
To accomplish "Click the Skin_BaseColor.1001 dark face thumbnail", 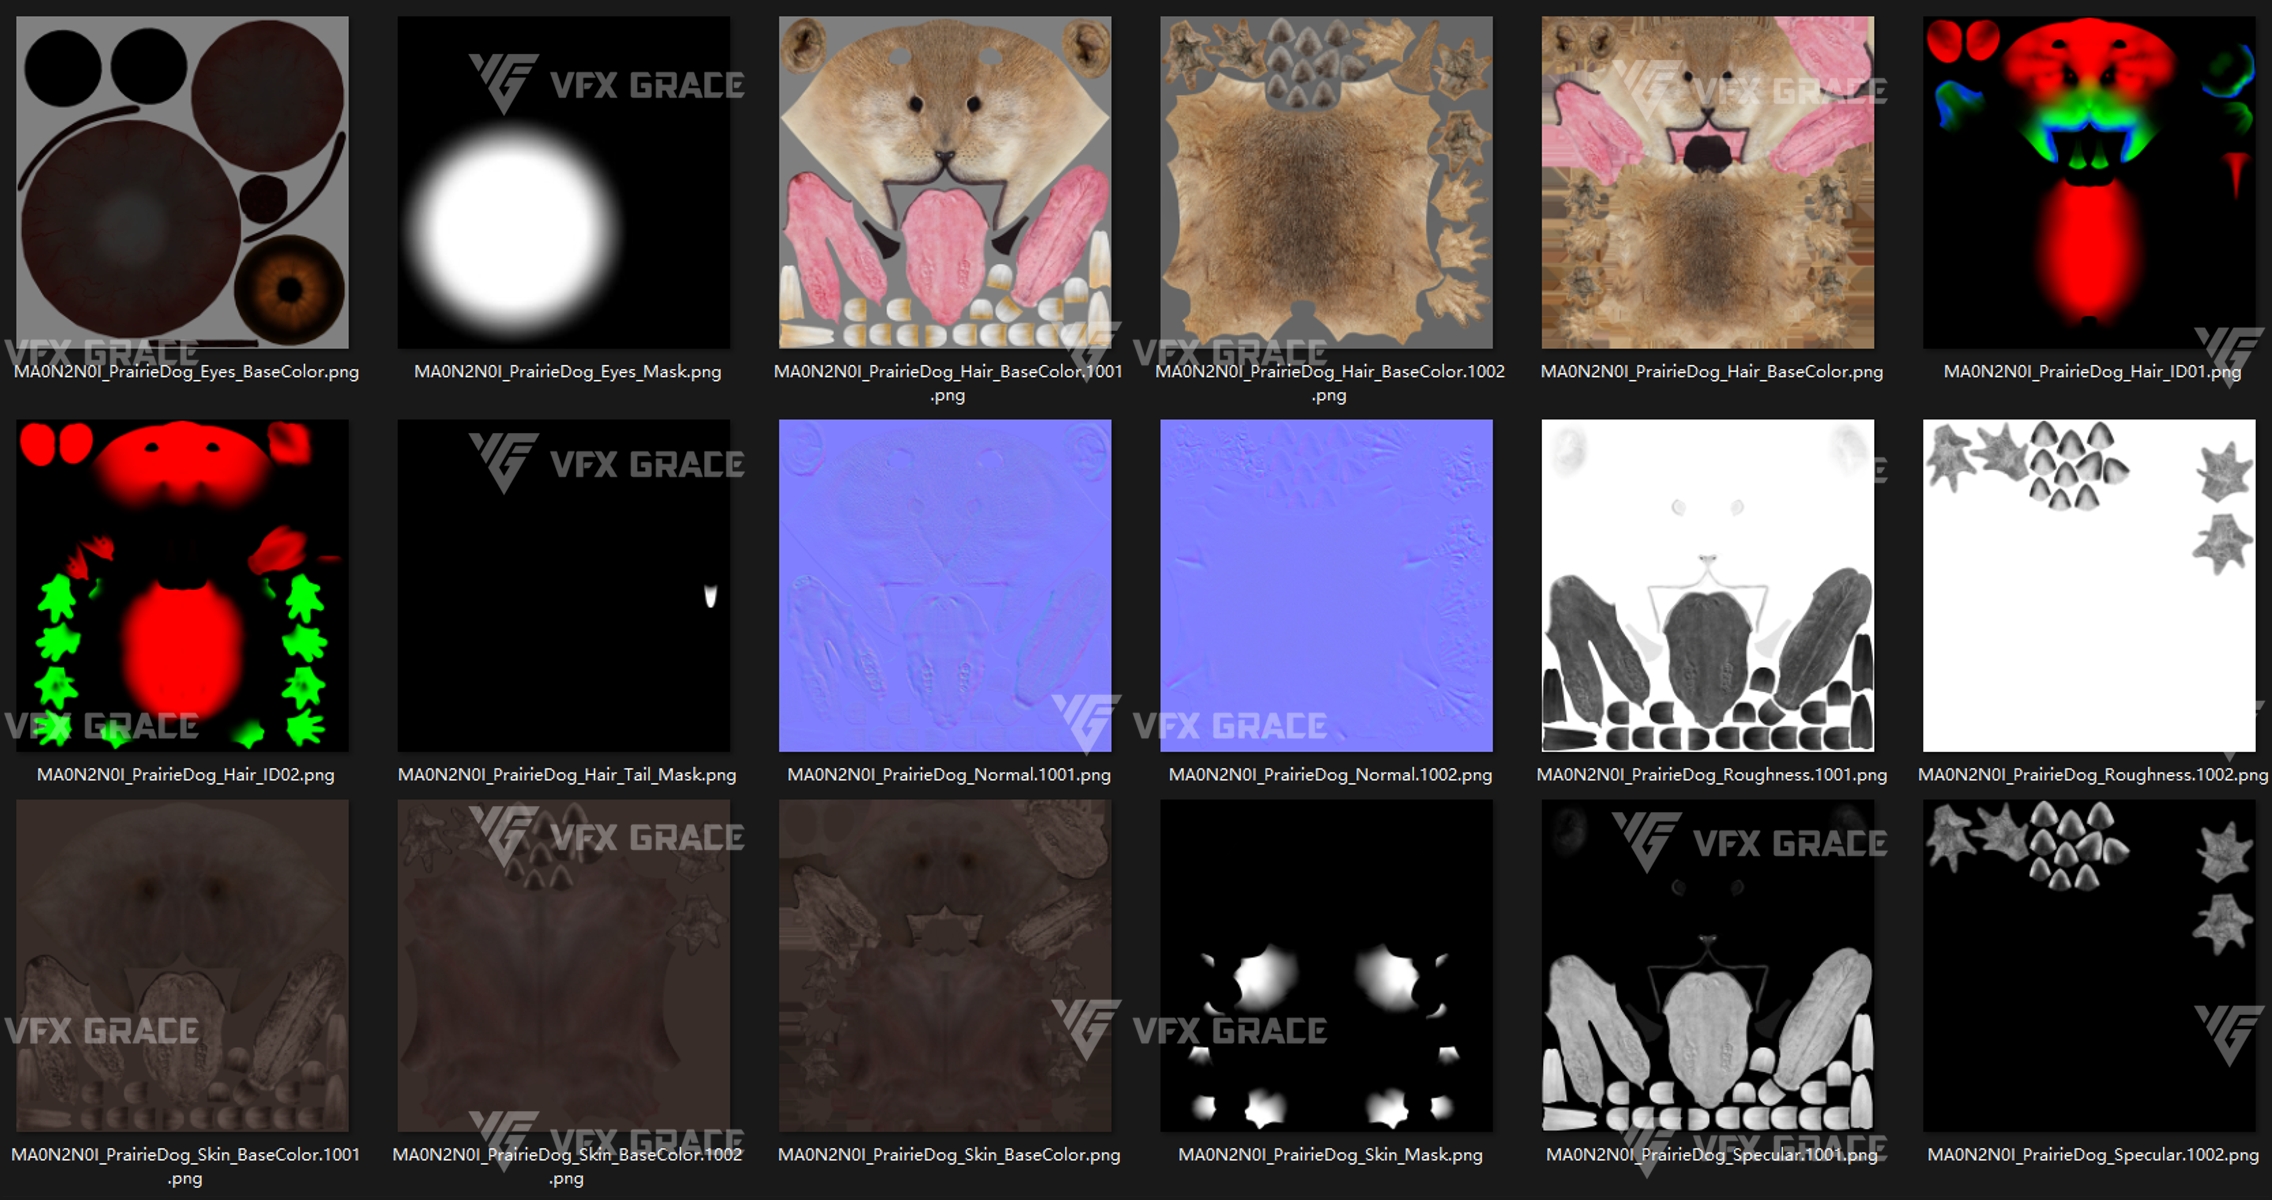I will click(182, 965).
